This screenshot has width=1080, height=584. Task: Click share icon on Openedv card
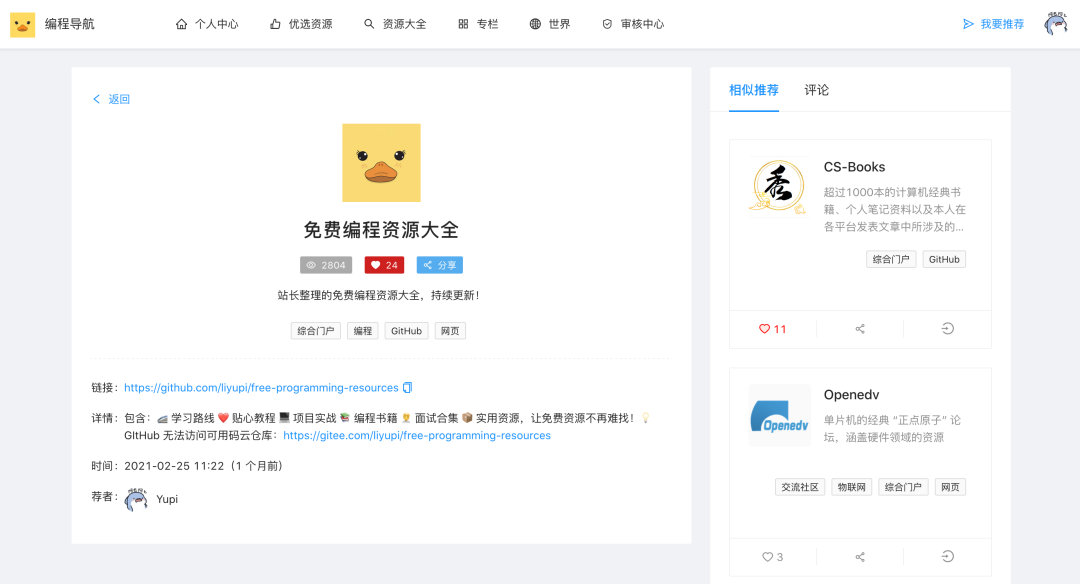pos(860,557)
